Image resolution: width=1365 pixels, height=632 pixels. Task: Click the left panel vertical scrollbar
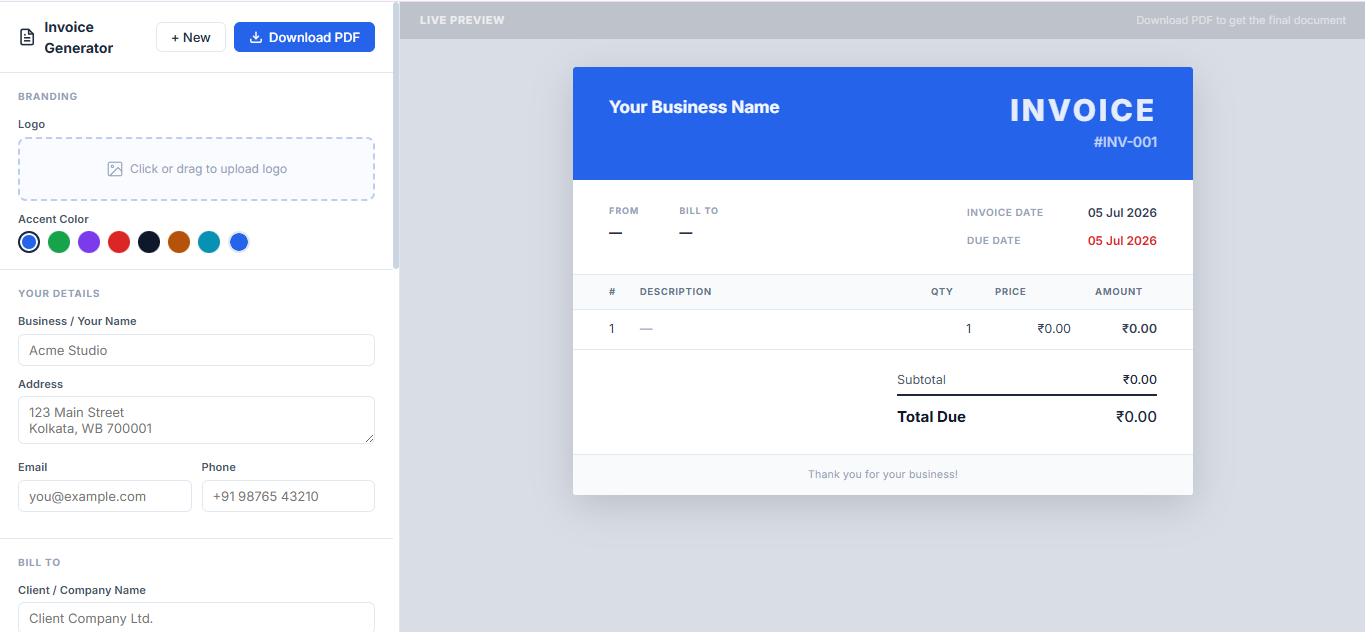click(396, 135)
